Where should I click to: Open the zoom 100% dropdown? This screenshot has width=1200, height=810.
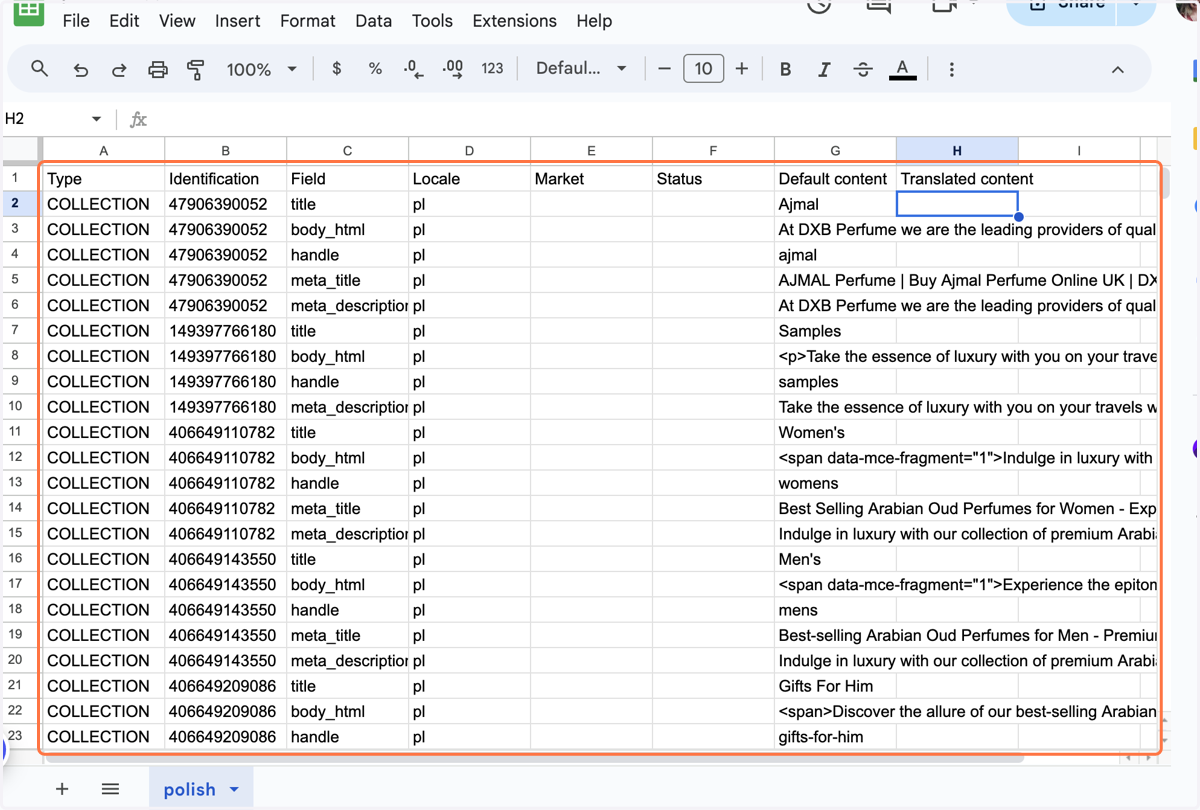pos(262,69)
